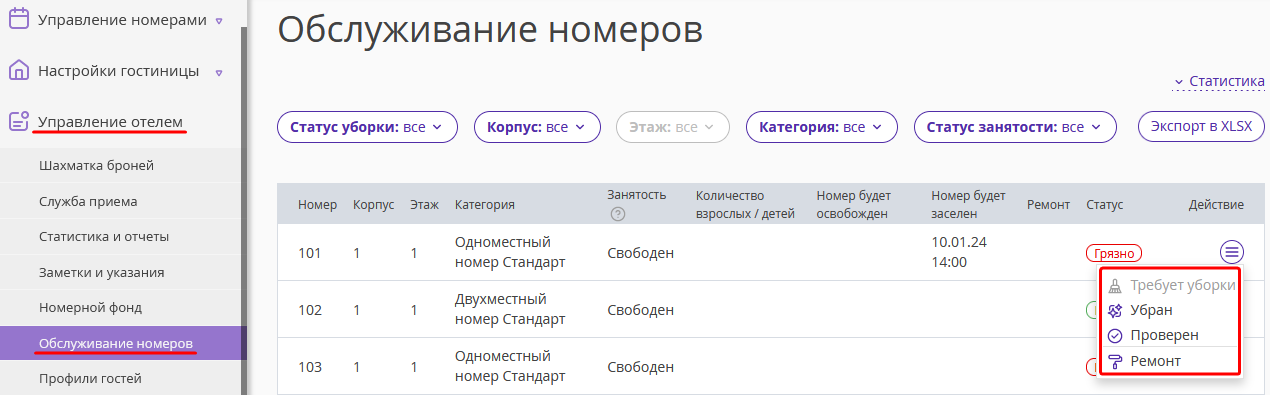Open Номерной фонд in the sidebar

[x=120, y=308]
